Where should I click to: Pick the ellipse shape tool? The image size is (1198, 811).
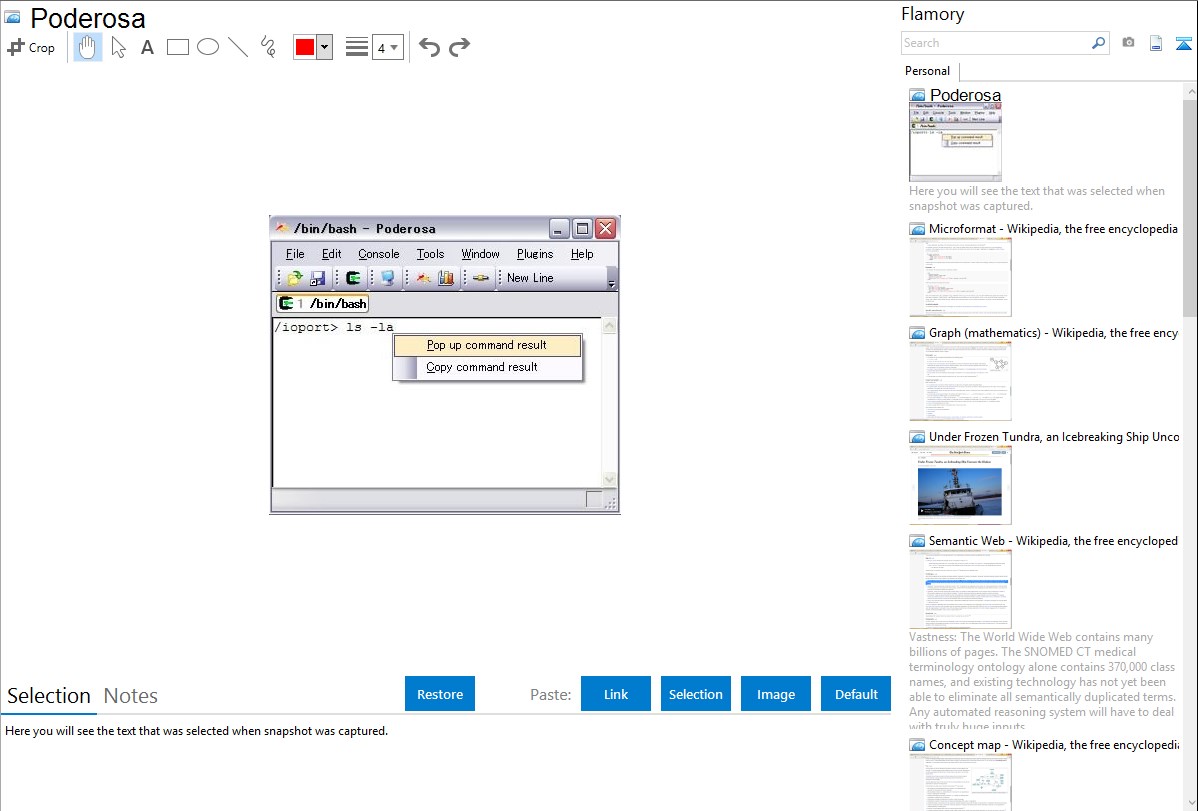[208, 47]
